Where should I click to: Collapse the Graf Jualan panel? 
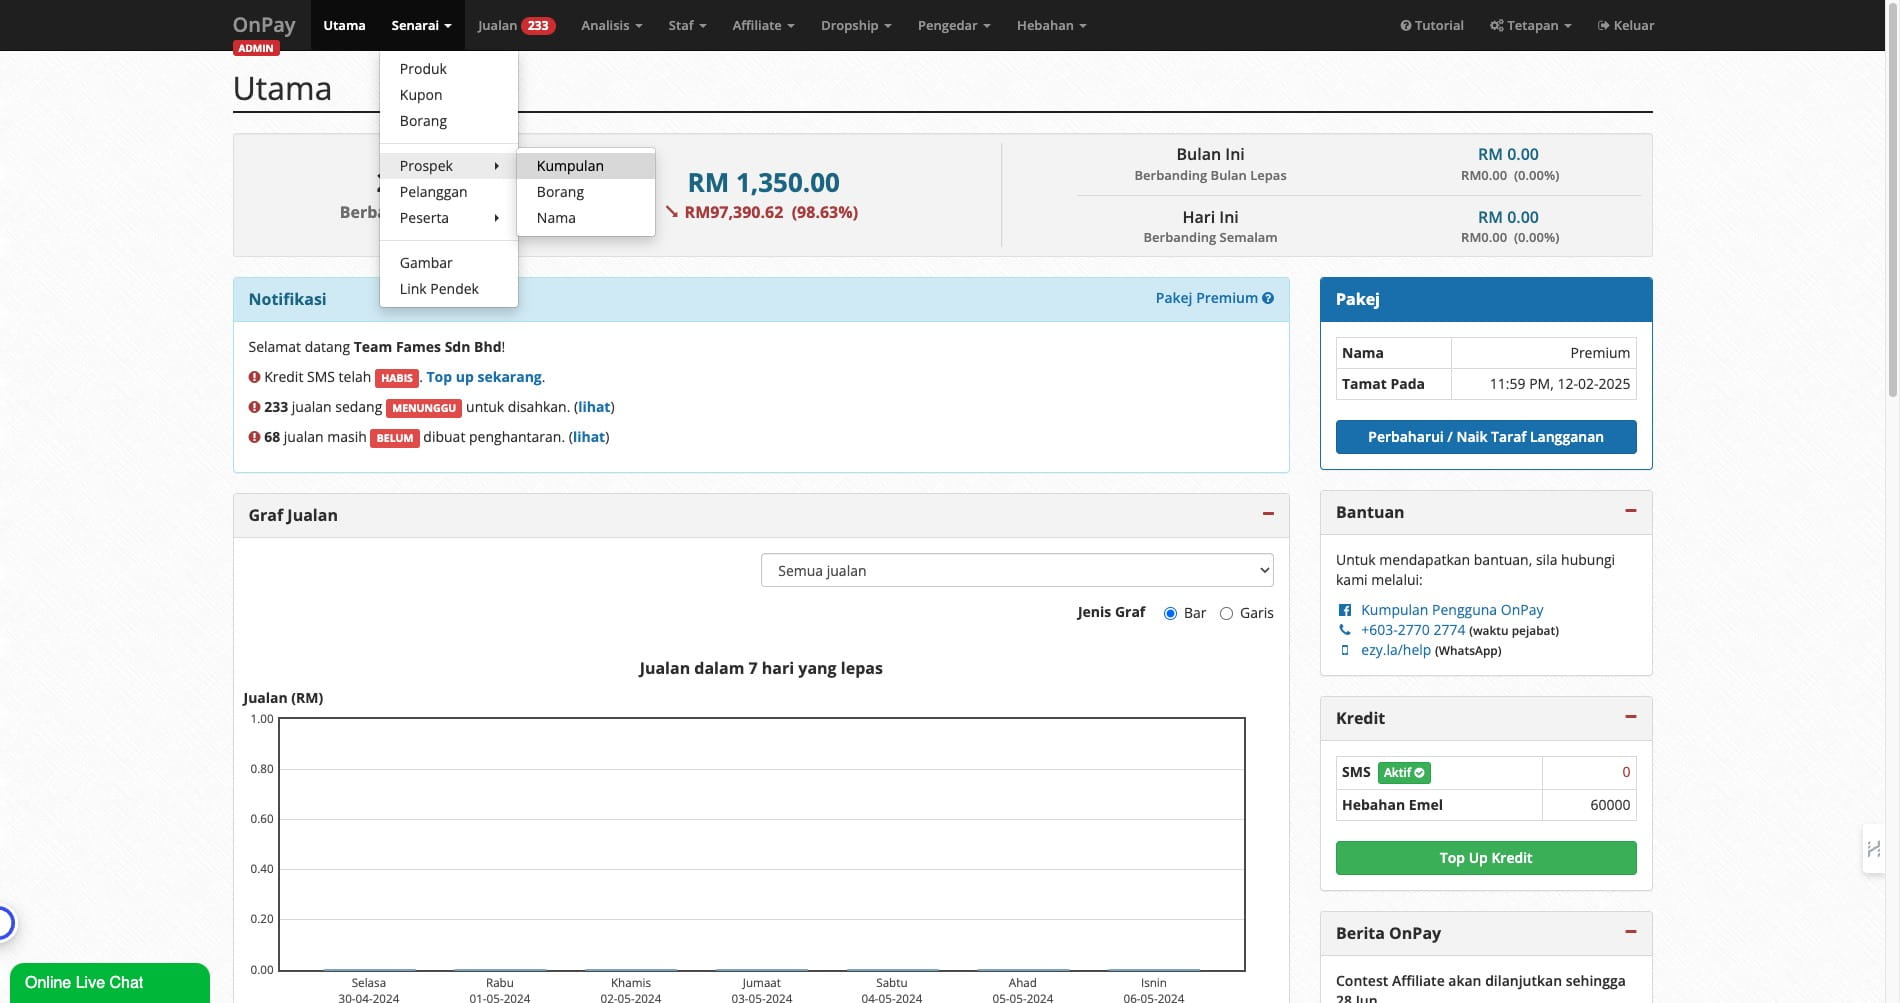(x=1268, y=514)
